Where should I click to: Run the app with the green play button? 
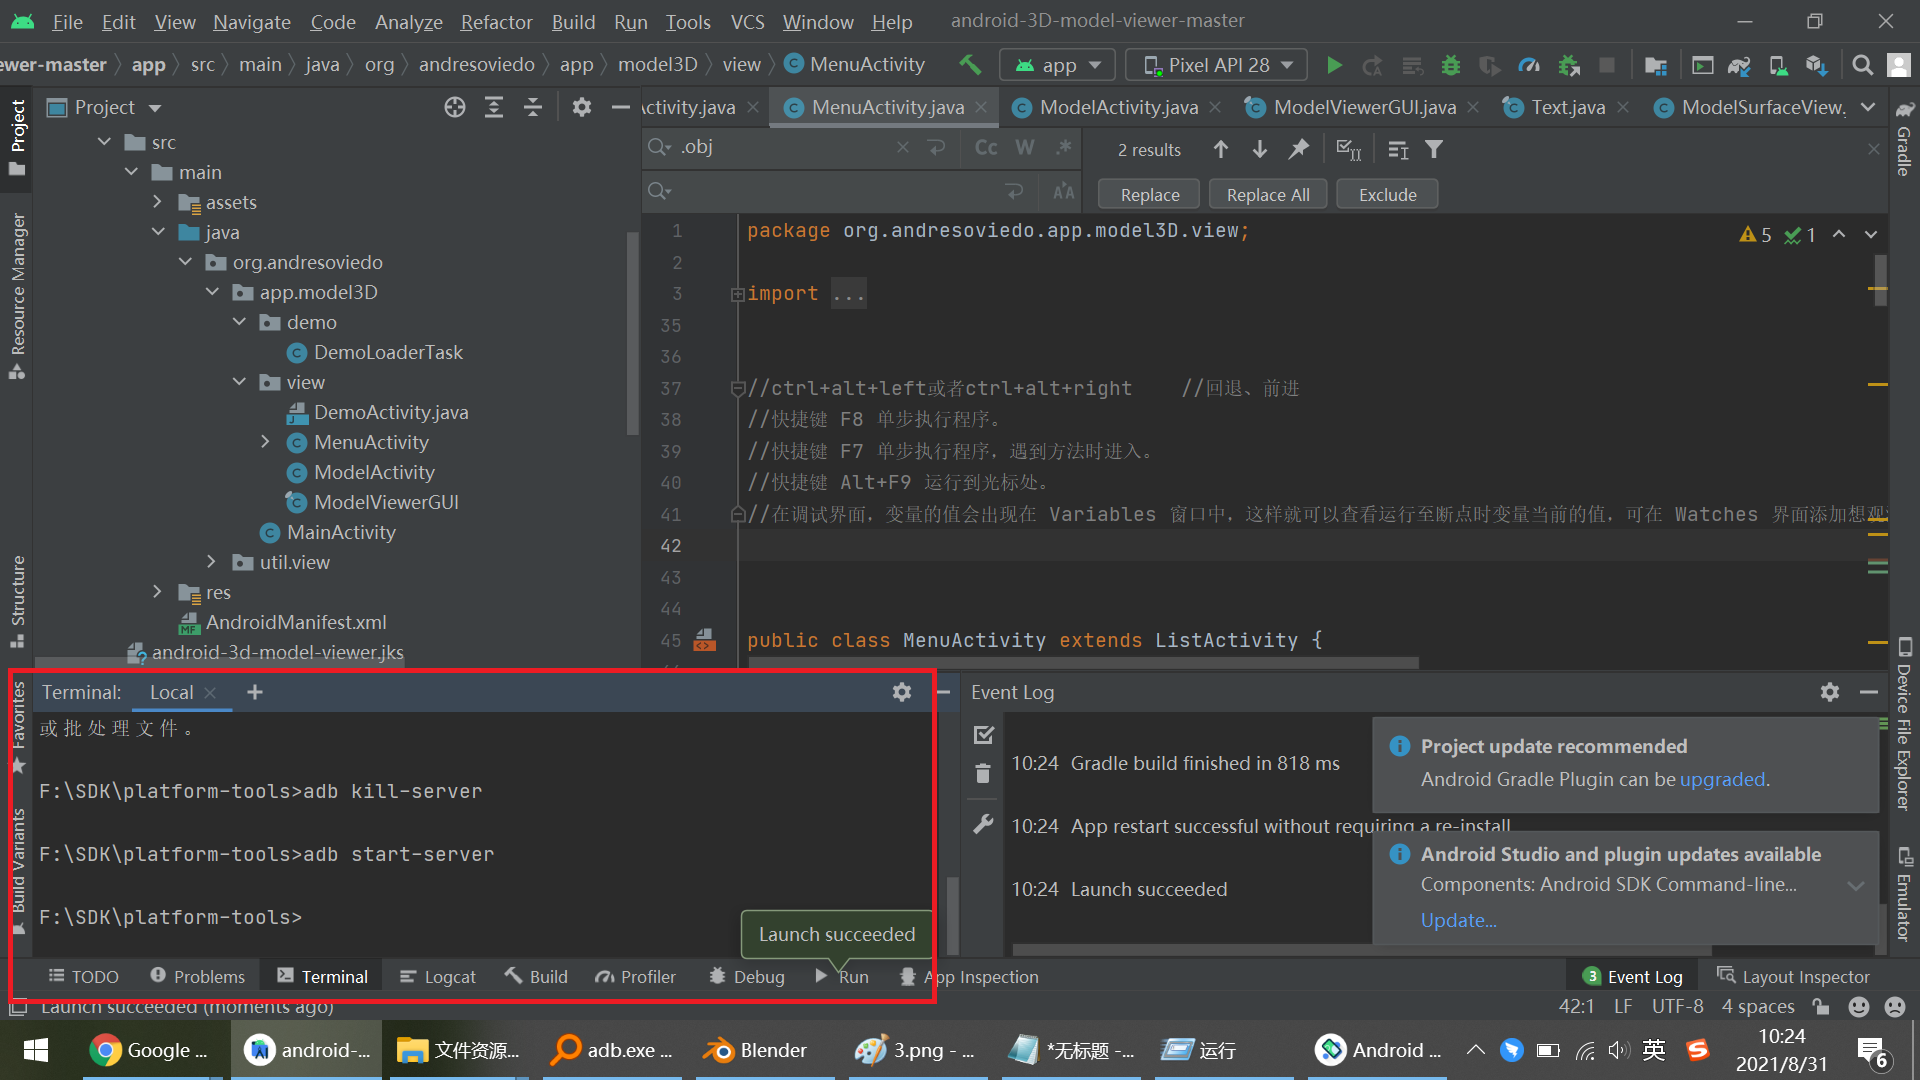[1336, 65]
